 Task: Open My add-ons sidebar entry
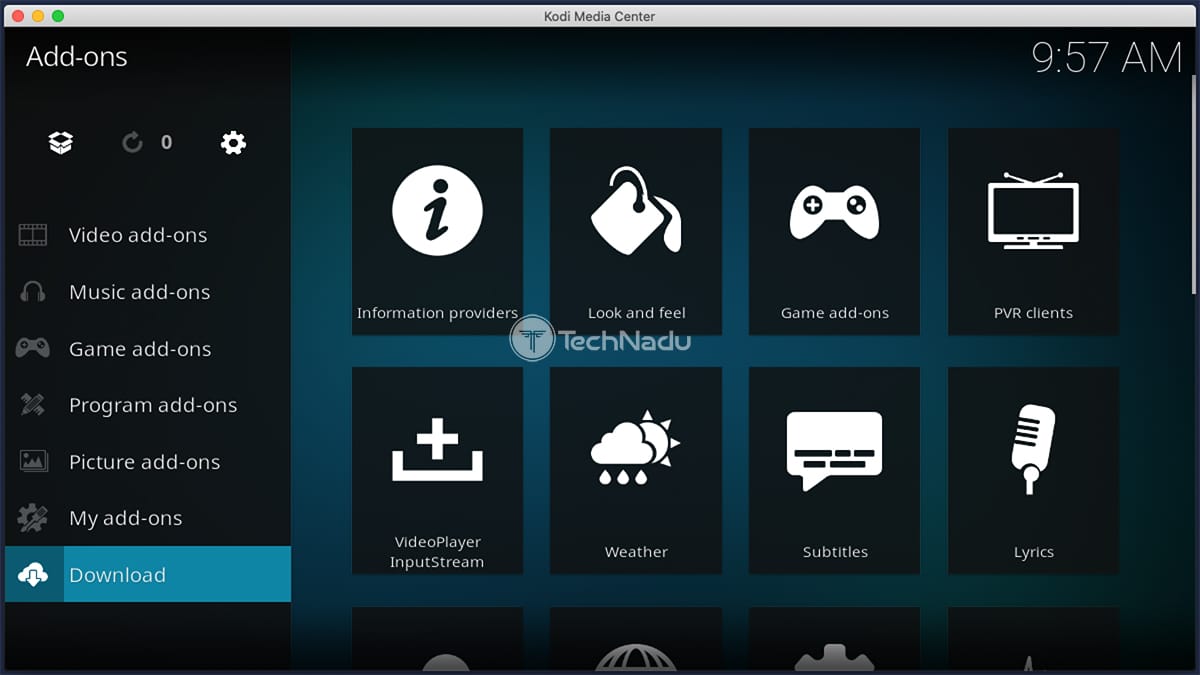[x=148, y=518]
